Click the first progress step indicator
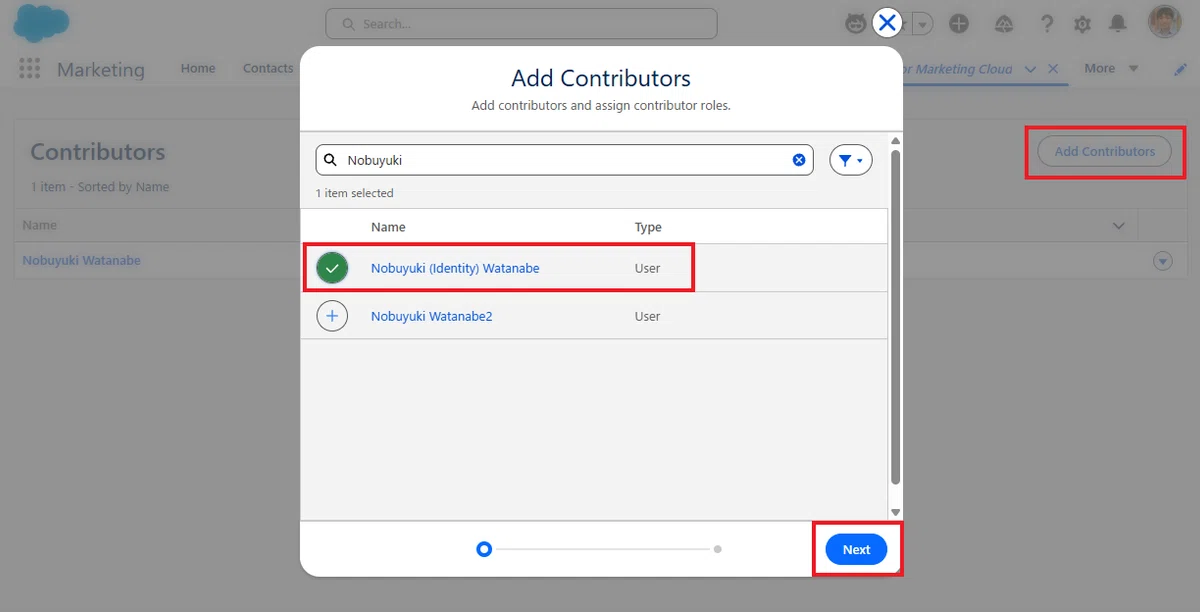 (x=484, y=549)
